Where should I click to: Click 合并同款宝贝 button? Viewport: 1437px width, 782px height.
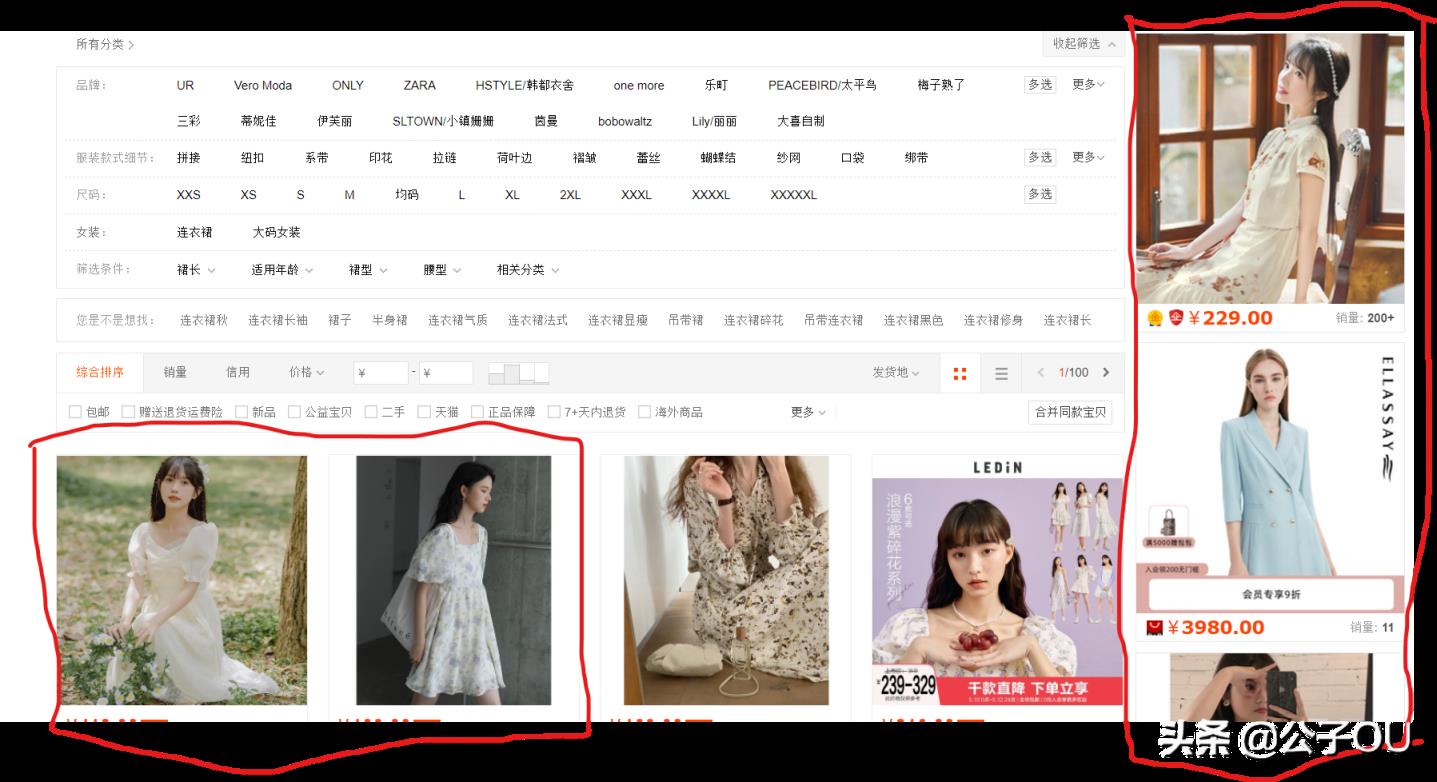click(x=1070, y=412)
